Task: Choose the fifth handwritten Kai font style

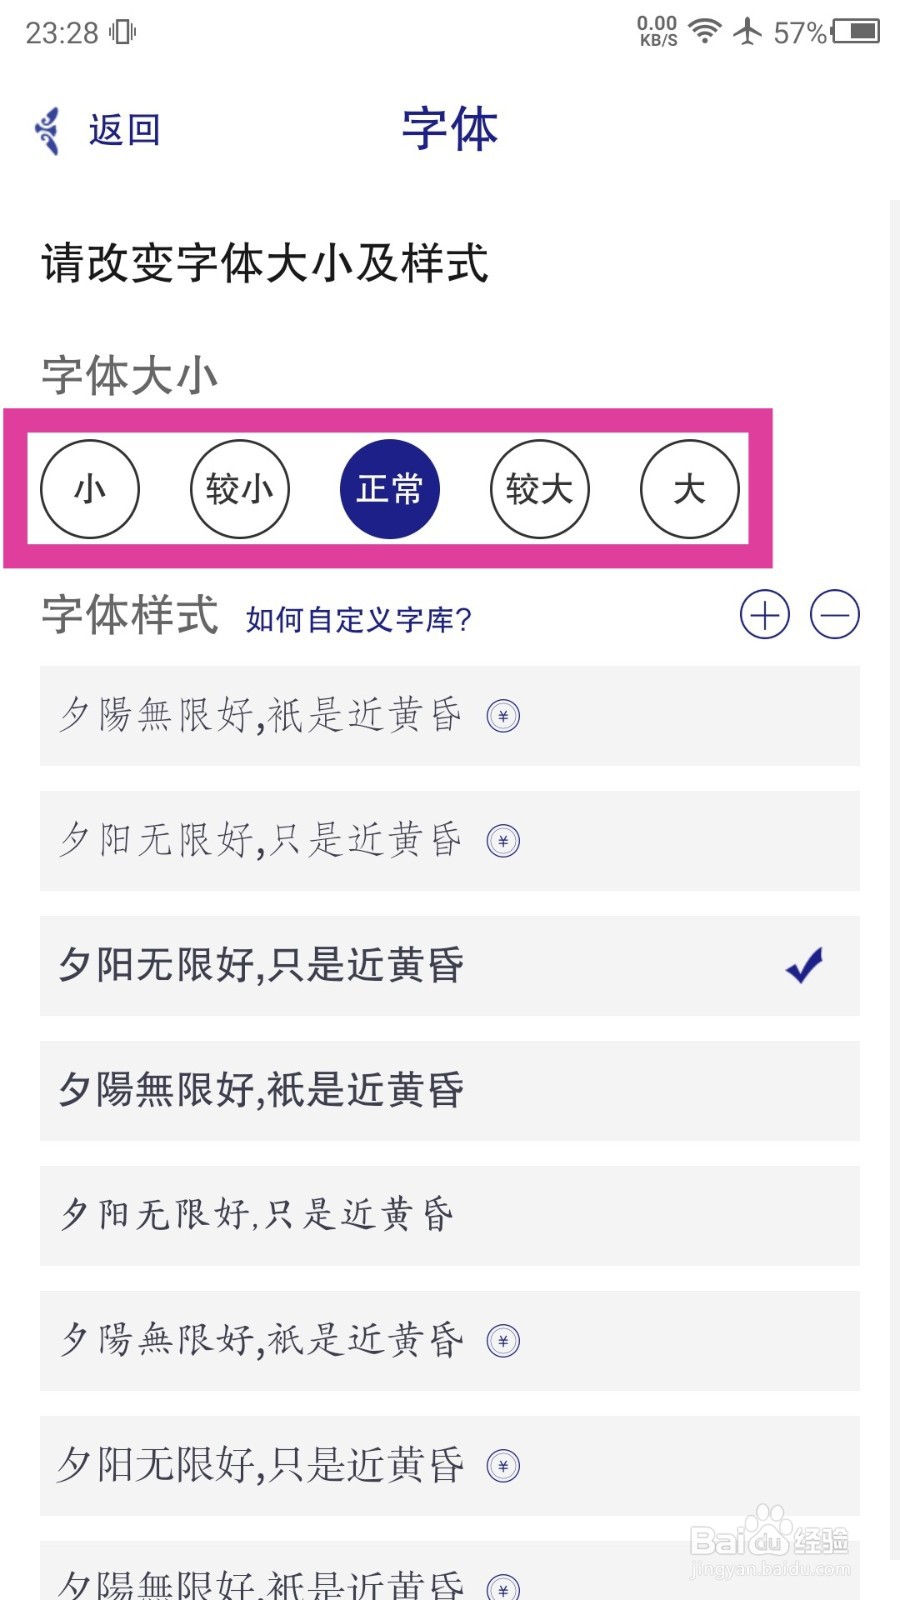Action: [x=450, y=1216]
